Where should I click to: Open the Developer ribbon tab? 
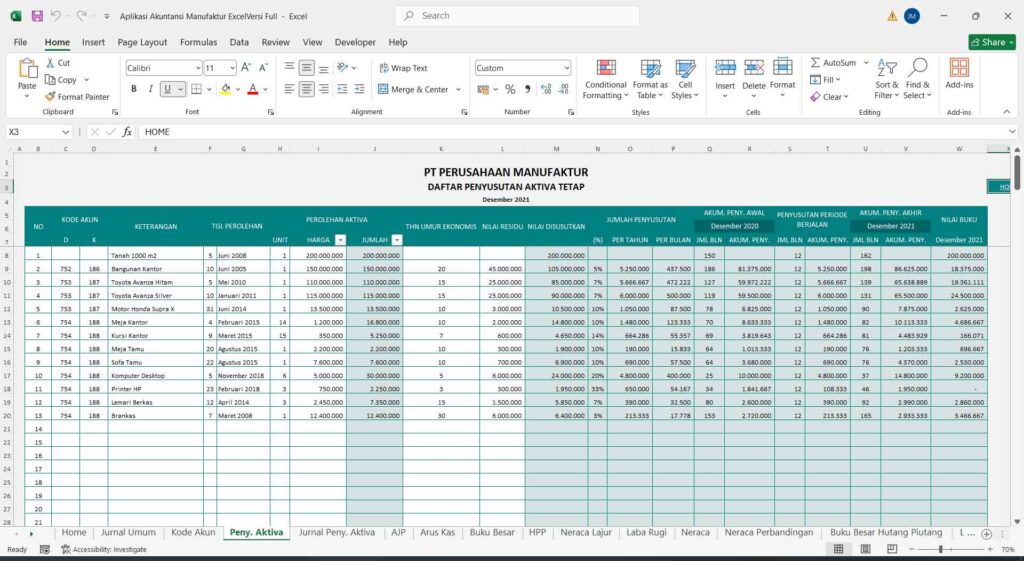[x=355, y=42]
